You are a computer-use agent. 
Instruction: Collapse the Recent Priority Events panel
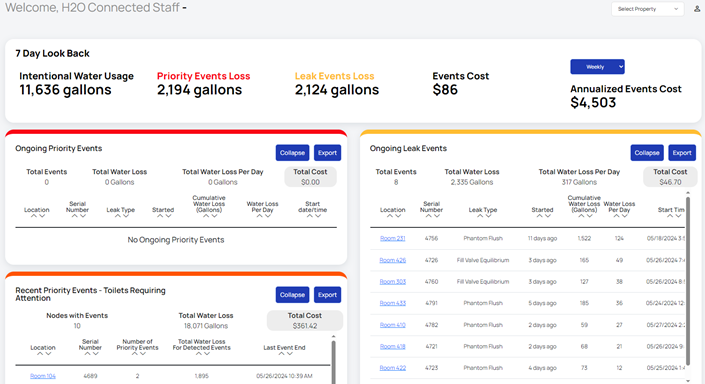(x=292, y=295)
